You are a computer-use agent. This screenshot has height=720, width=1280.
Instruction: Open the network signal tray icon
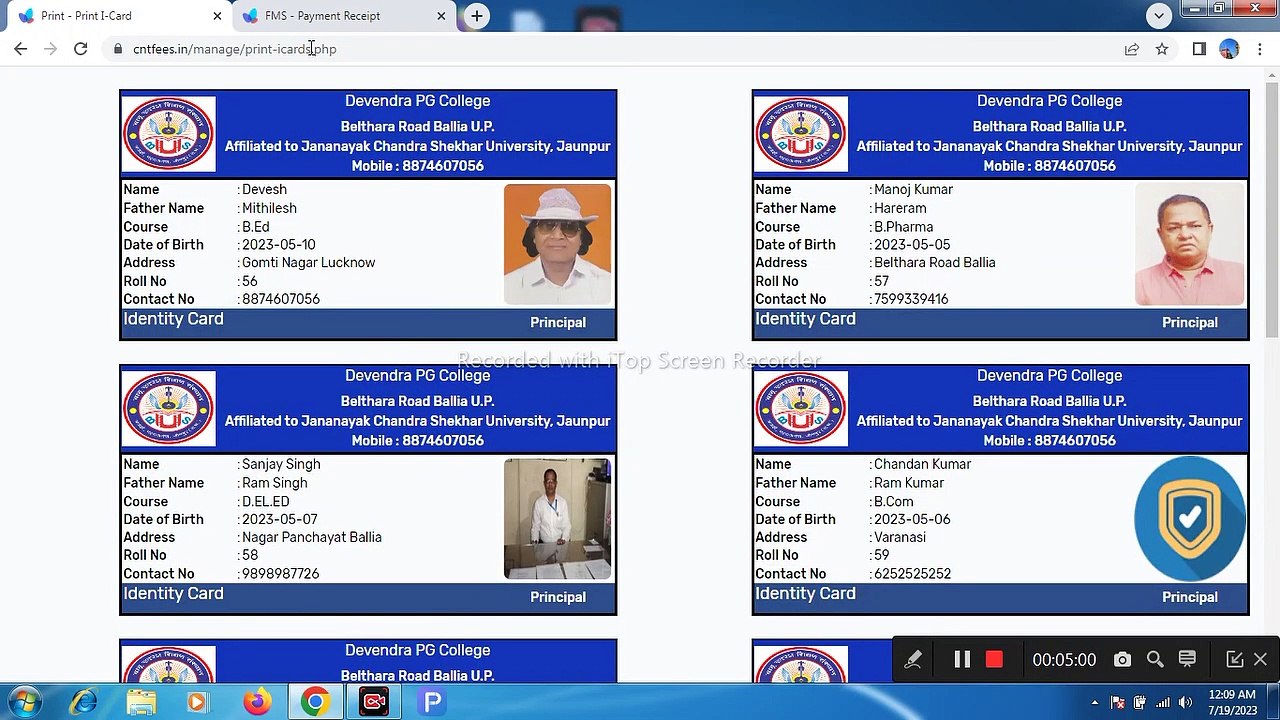1162,702
